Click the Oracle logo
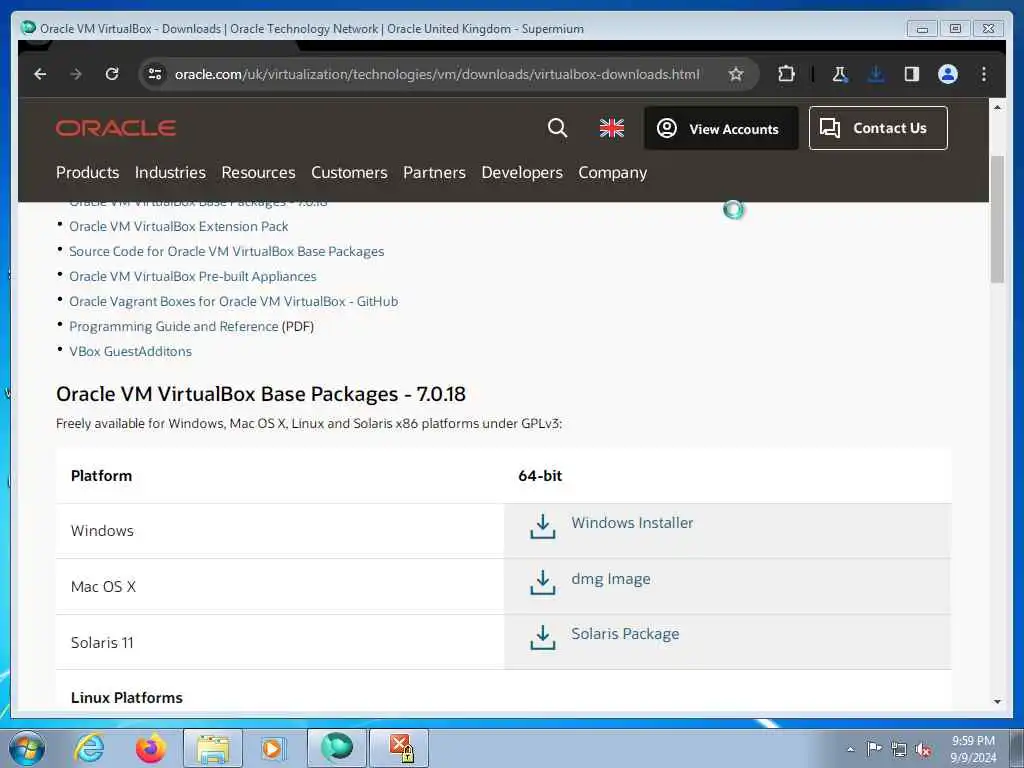Screen dimensions: 1024x768 click(x=116, y=128)
